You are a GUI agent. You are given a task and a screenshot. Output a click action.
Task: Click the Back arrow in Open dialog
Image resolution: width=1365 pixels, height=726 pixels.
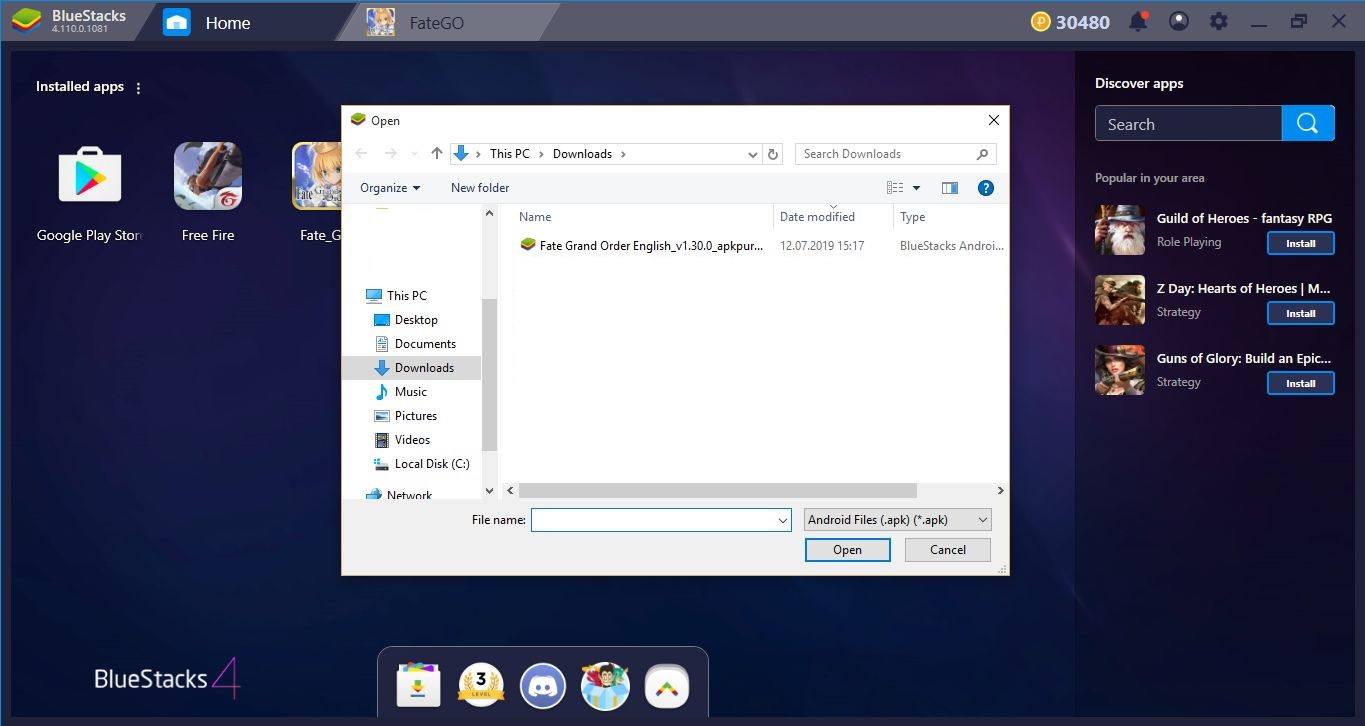click(361, 154)
